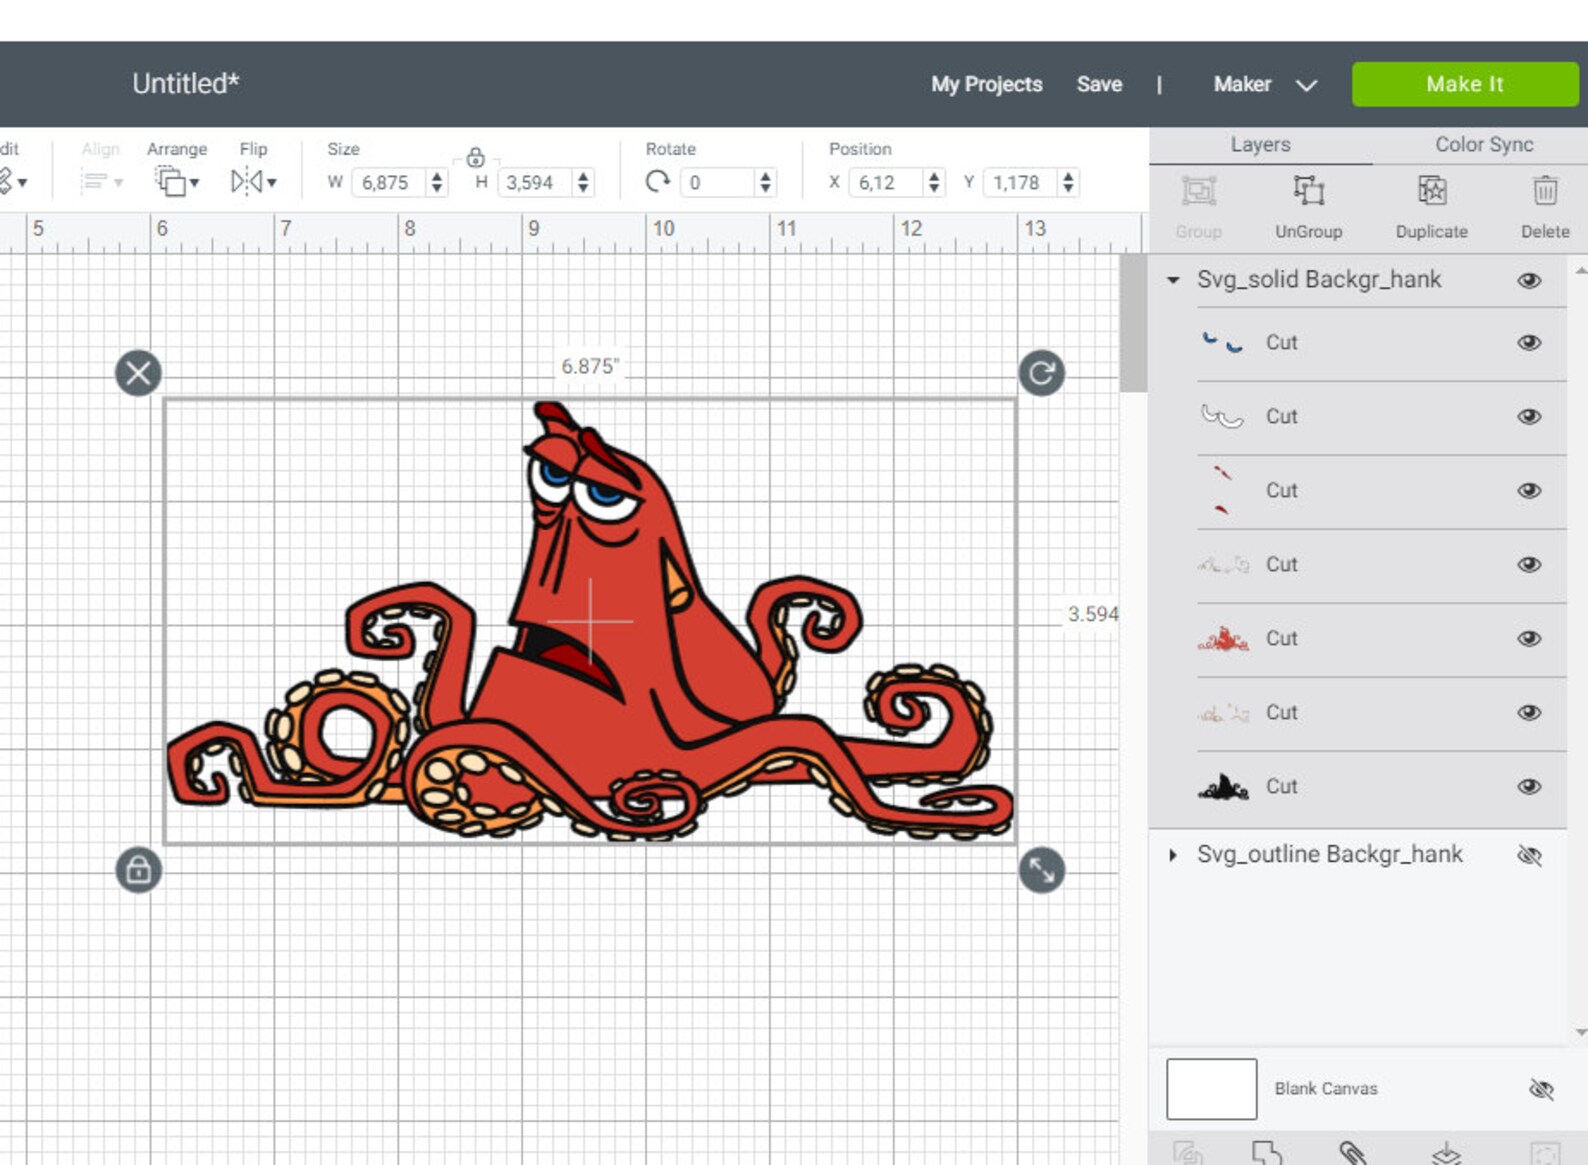The image size is (1588, 1165).
Task: Click the rotate handle on the selection box
Action: pyautogui.click(x=1041, y=373)
